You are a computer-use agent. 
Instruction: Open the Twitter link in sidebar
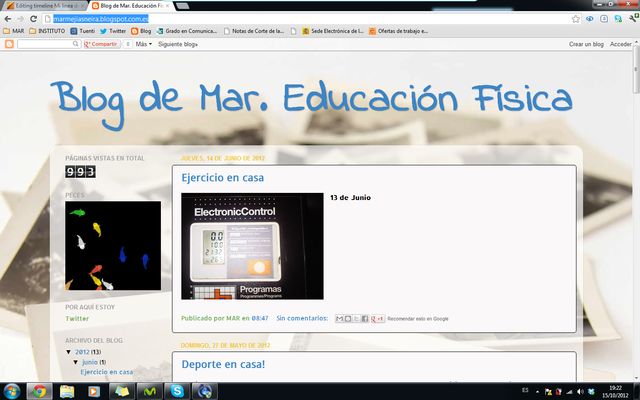(x=77, y=318)
